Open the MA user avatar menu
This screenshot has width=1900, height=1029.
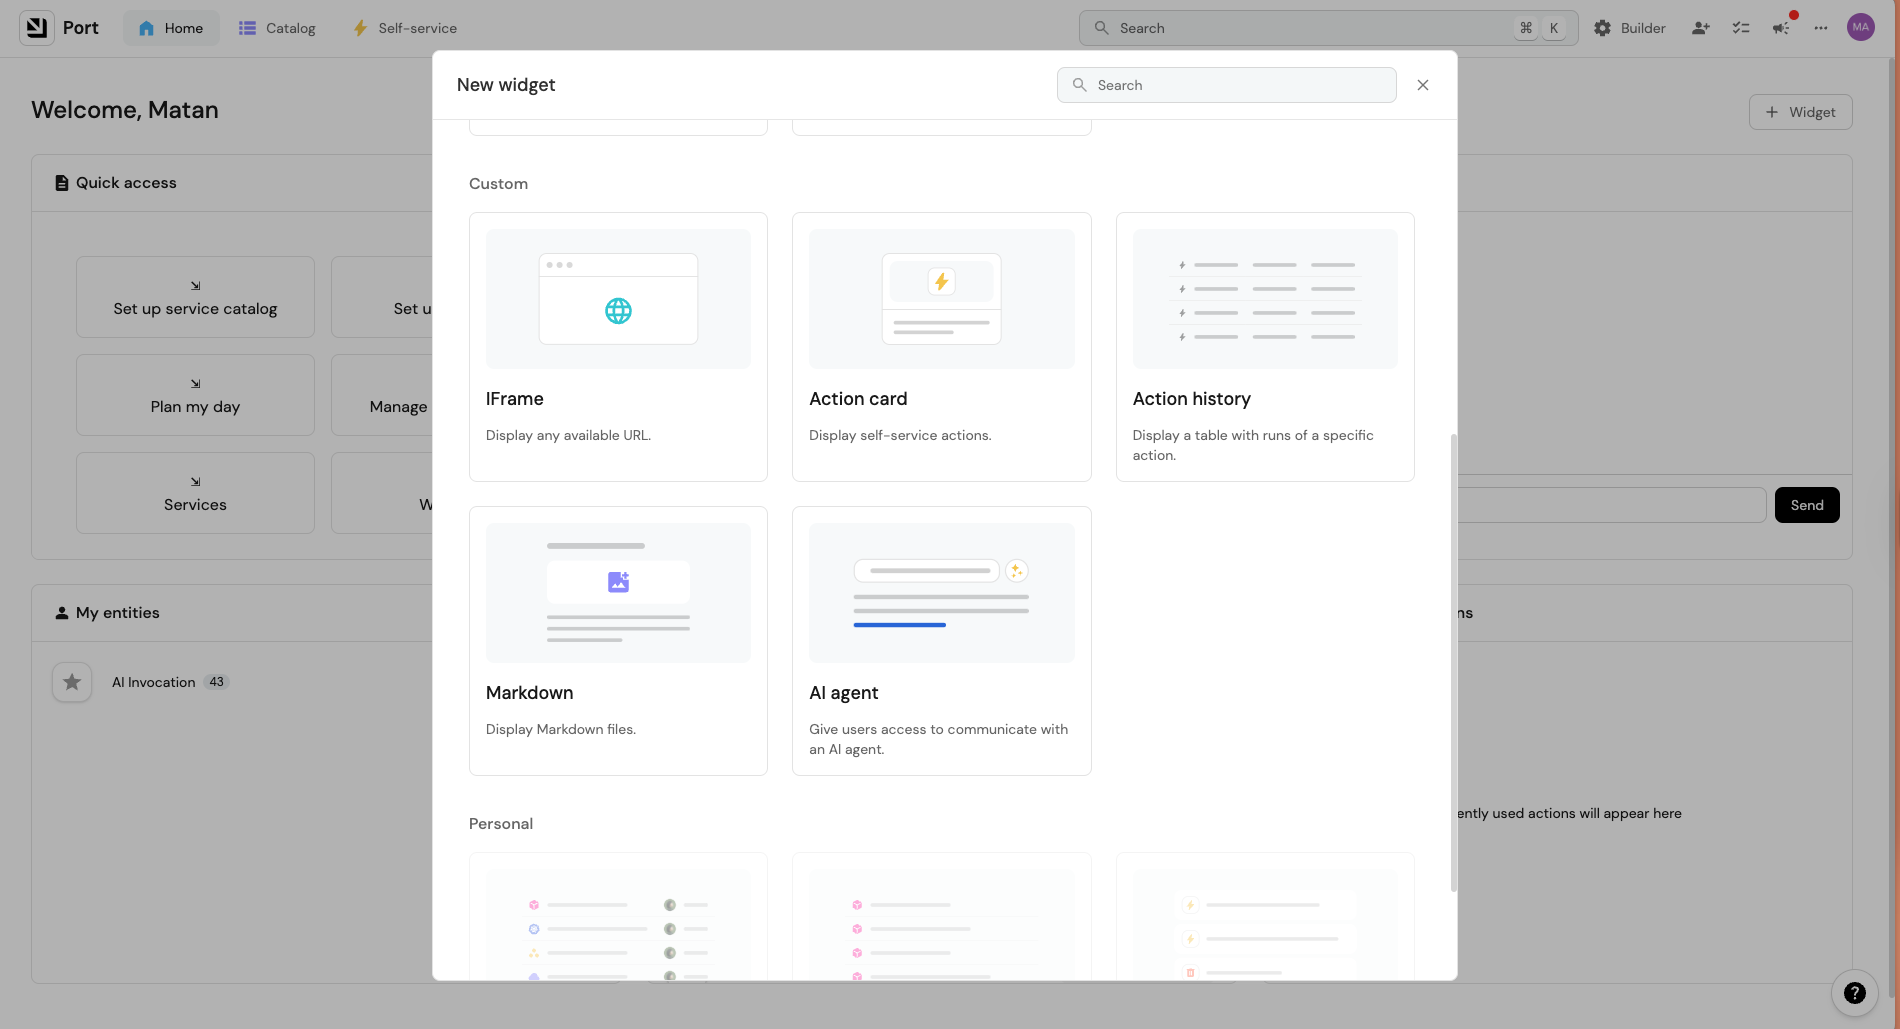pyautogui.click(x=1860, y=28)
